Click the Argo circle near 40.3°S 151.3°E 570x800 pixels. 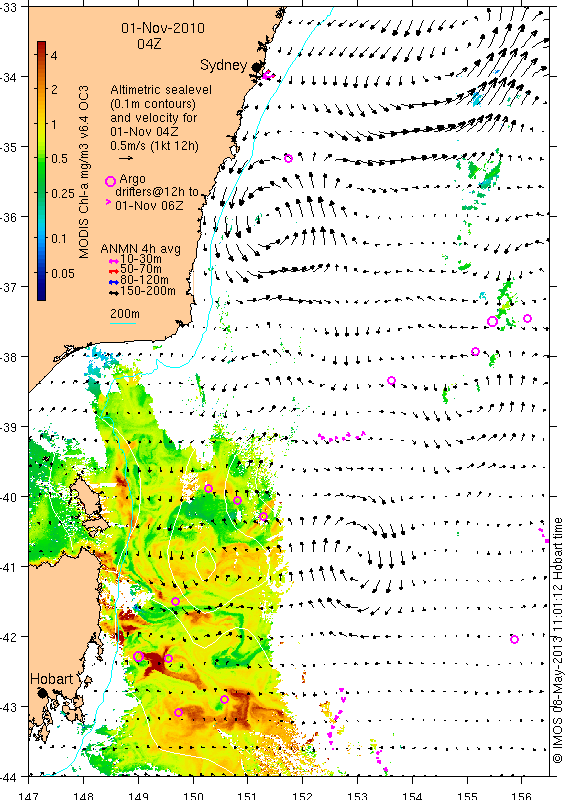(x=263, y=516)
